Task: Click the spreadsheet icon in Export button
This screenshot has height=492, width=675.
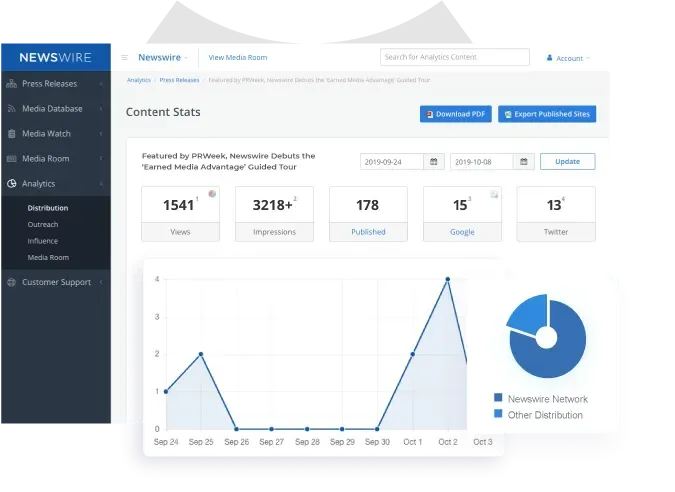Action: (508, 114)
